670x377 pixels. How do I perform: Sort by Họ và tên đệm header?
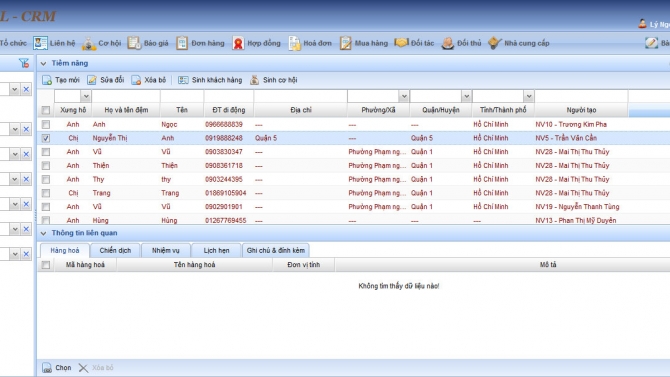(126, 110)
